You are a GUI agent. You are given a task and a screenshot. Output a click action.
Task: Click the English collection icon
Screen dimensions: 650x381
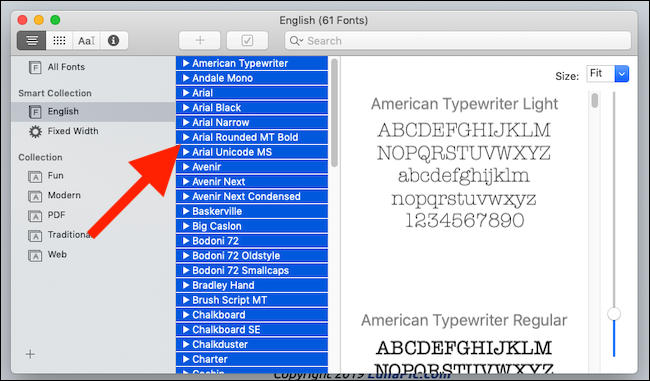click(35, 112)
